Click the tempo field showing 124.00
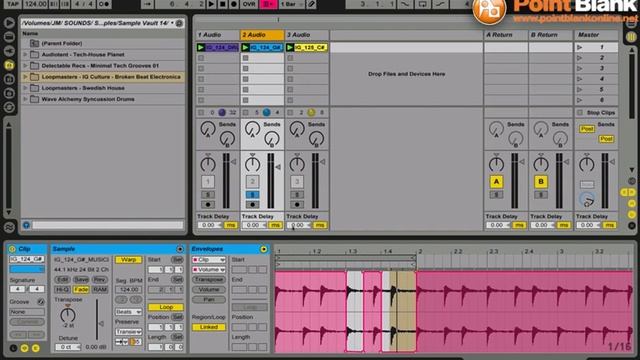Screen dimensions: 640x360 (x=35, y=4)
